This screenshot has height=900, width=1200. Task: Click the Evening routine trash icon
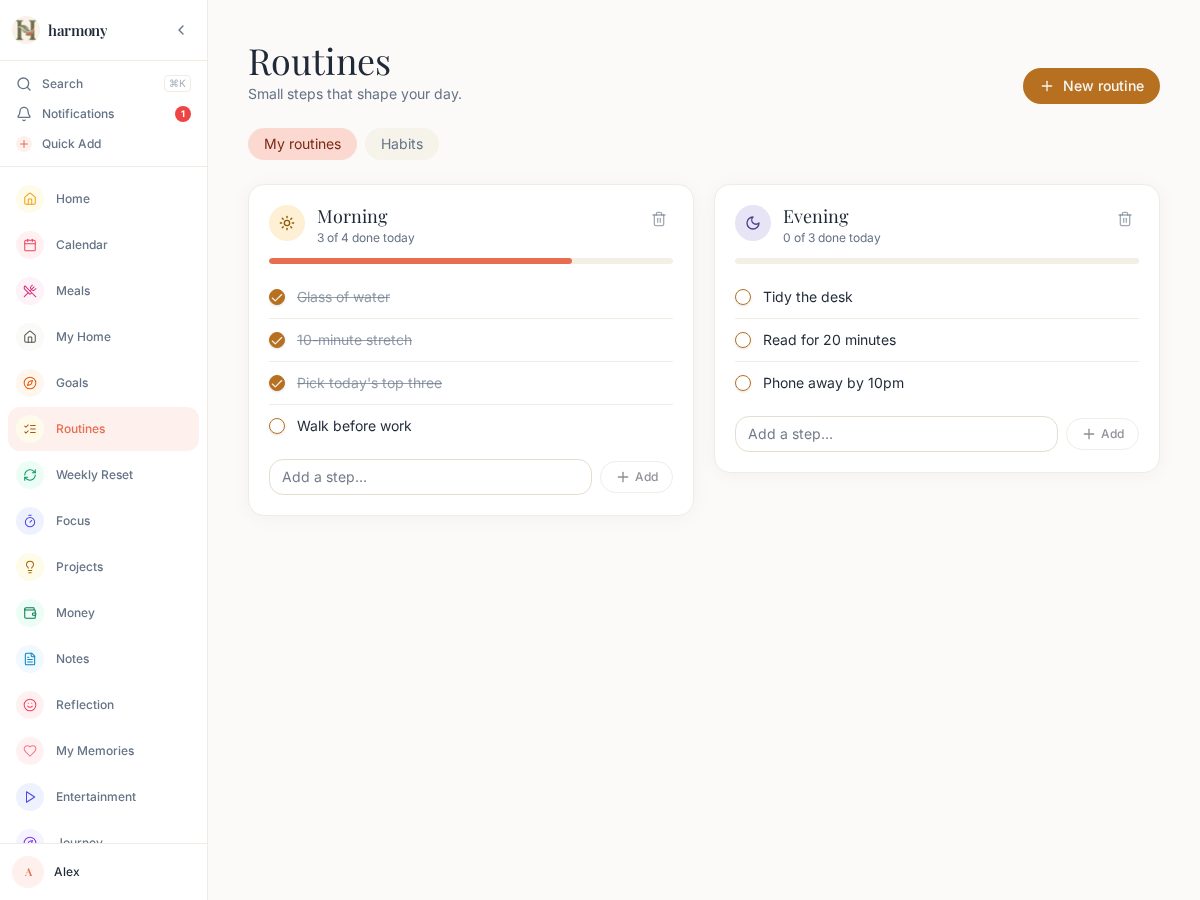point(1125,219)
